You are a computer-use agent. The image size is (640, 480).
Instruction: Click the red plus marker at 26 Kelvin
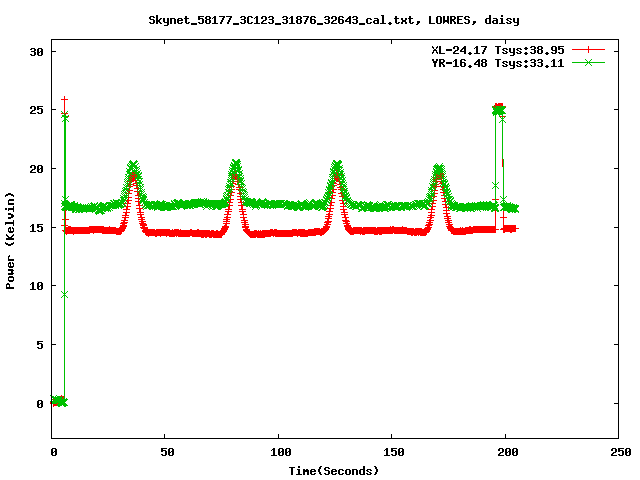coord(64,99)
